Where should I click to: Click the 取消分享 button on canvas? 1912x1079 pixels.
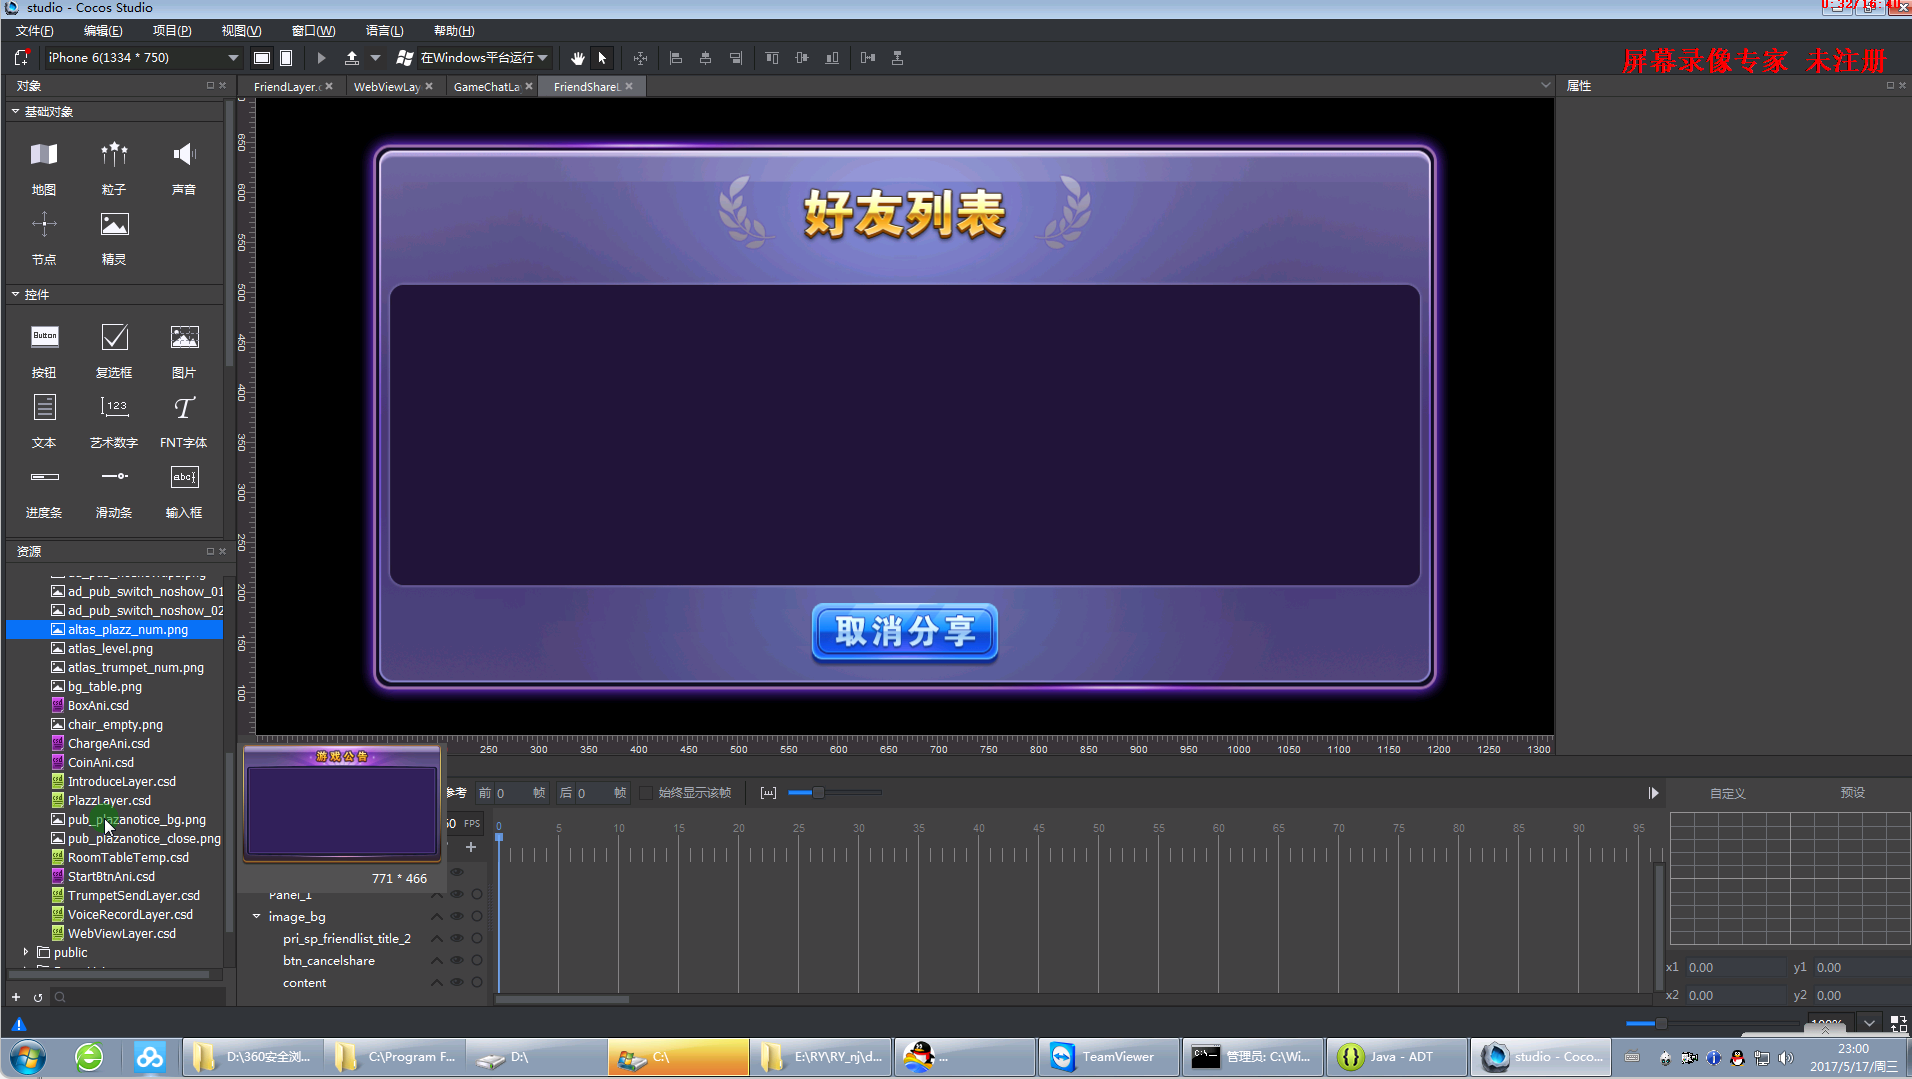click(905, 632)
